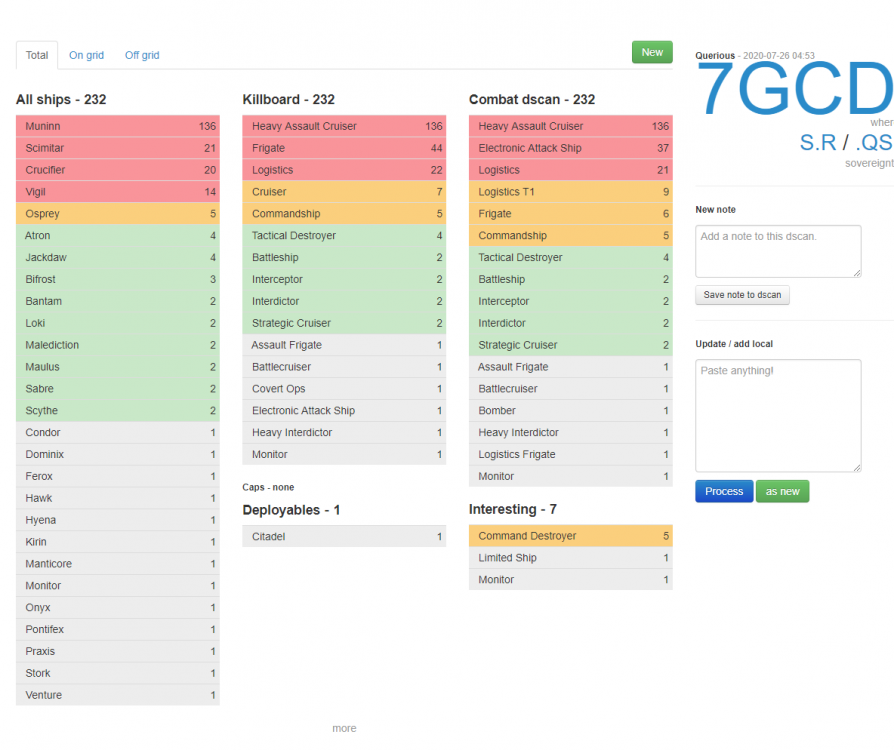Click the green New button
This screenshot has width=894, height=750.
[x=652, y=52]
